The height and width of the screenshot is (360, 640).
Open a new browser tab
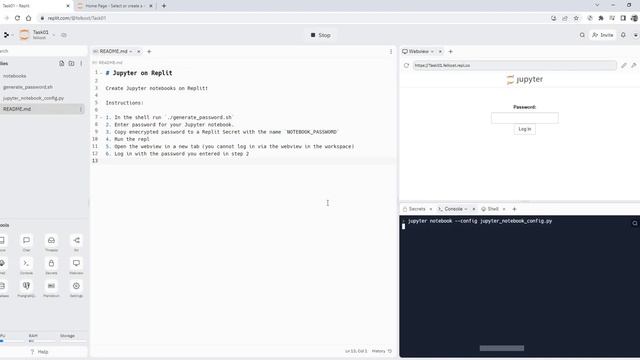(x=164, y=6)
